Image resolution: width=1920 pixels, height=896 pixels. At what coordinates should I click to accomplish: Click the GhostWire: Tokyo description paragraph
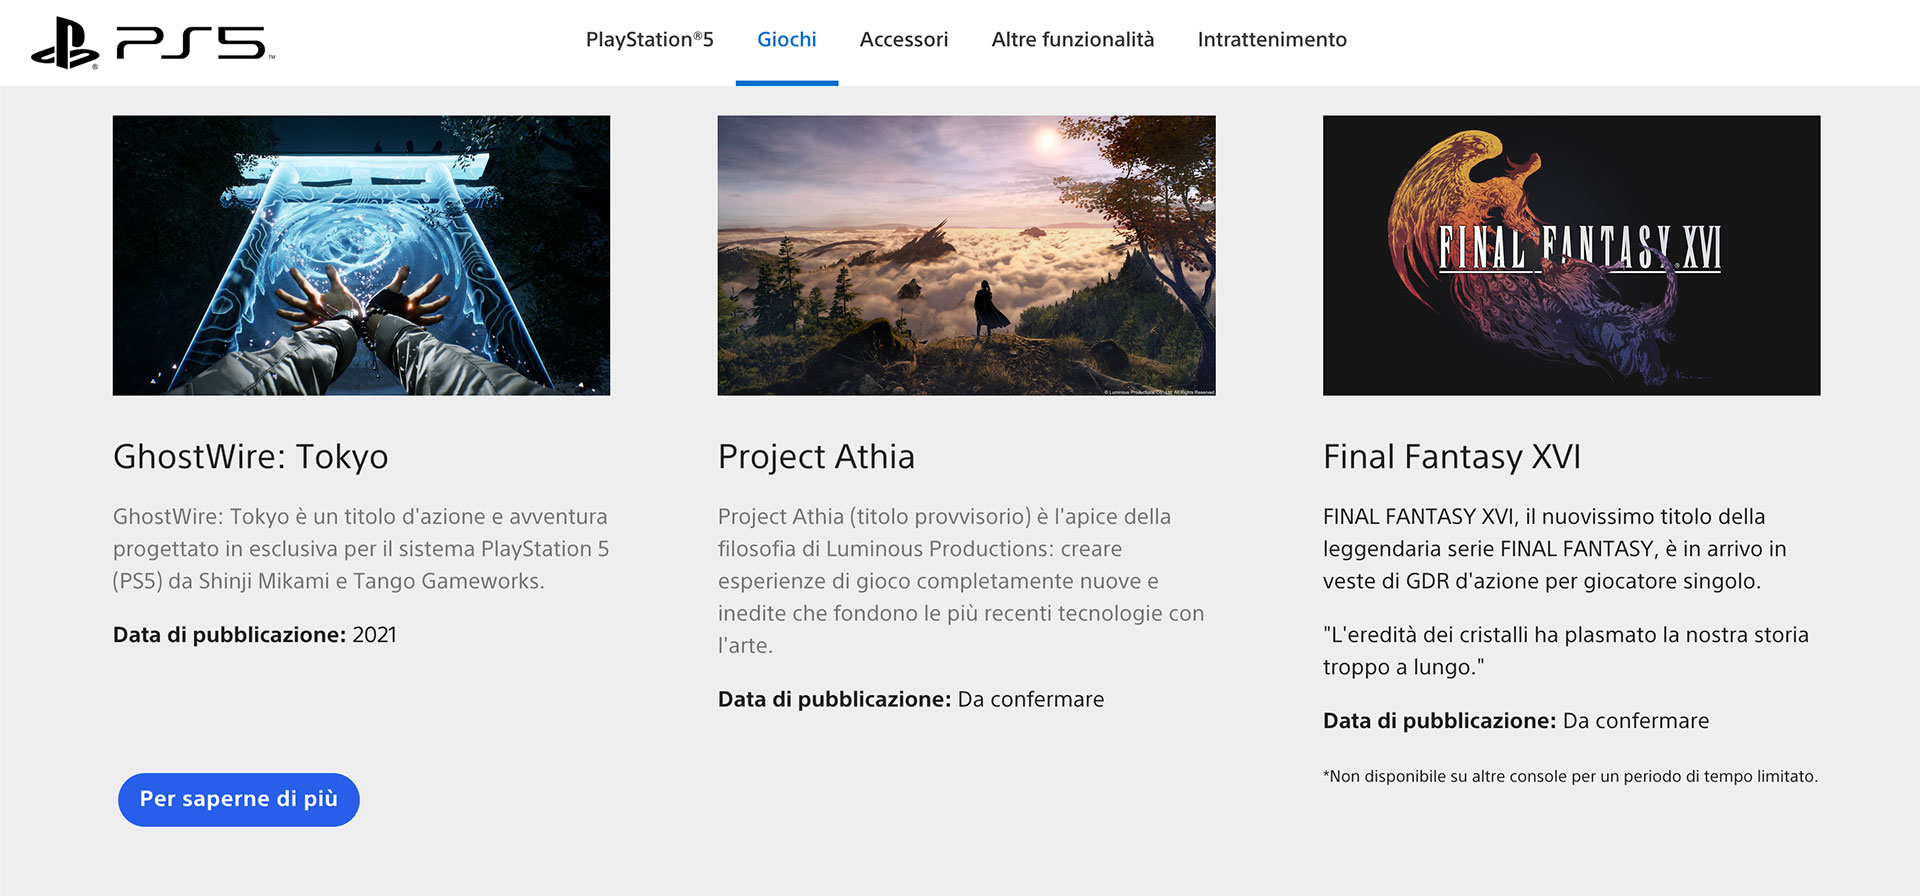pos(361,549)
